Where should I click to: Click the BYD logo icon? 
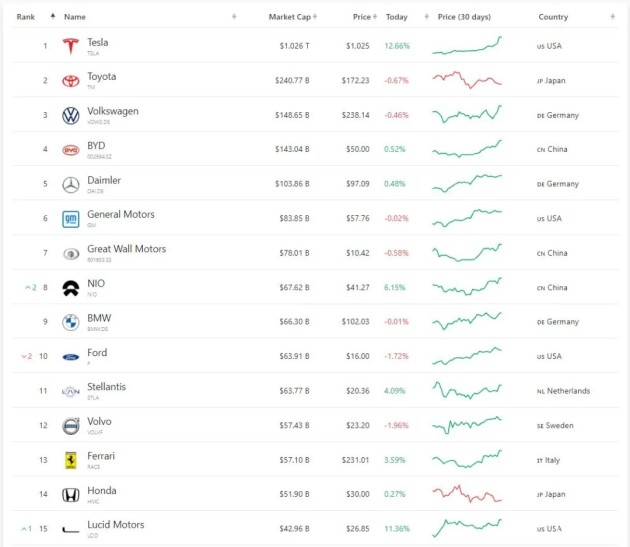(x=70, y=150)
